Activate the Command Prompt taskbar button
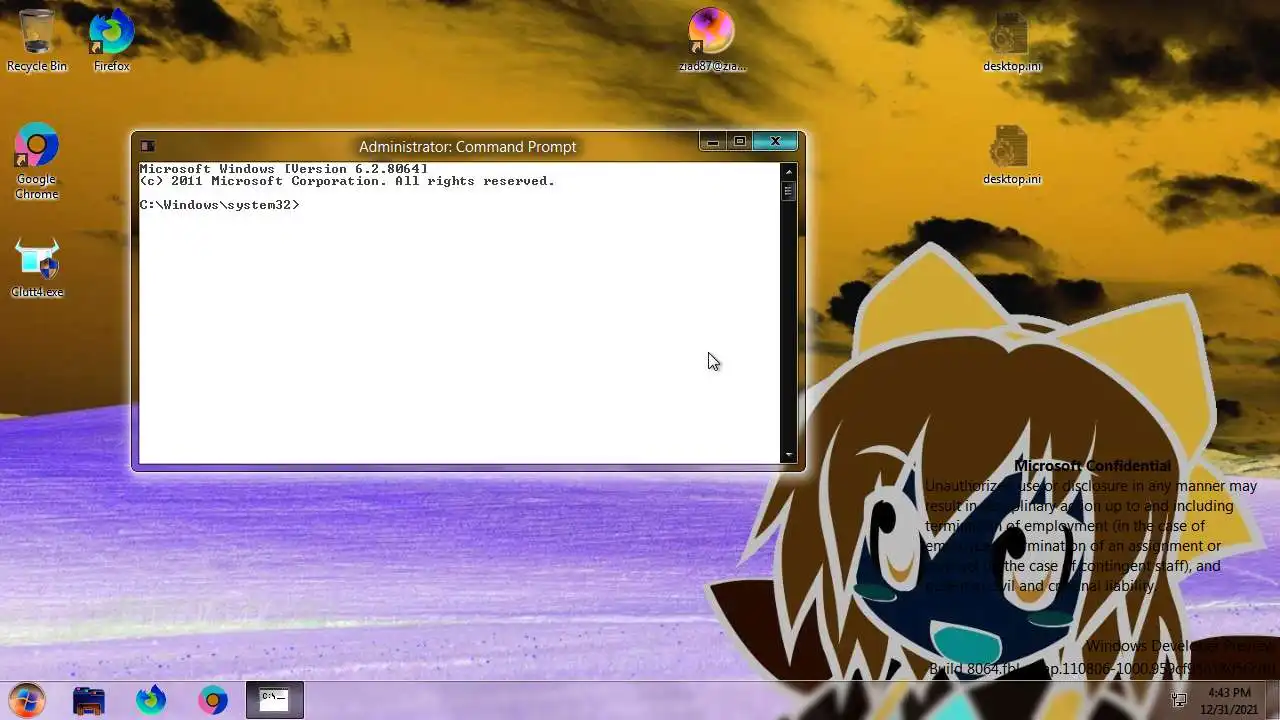This screenshot has height=720, width=1280. tap(275, 700)
